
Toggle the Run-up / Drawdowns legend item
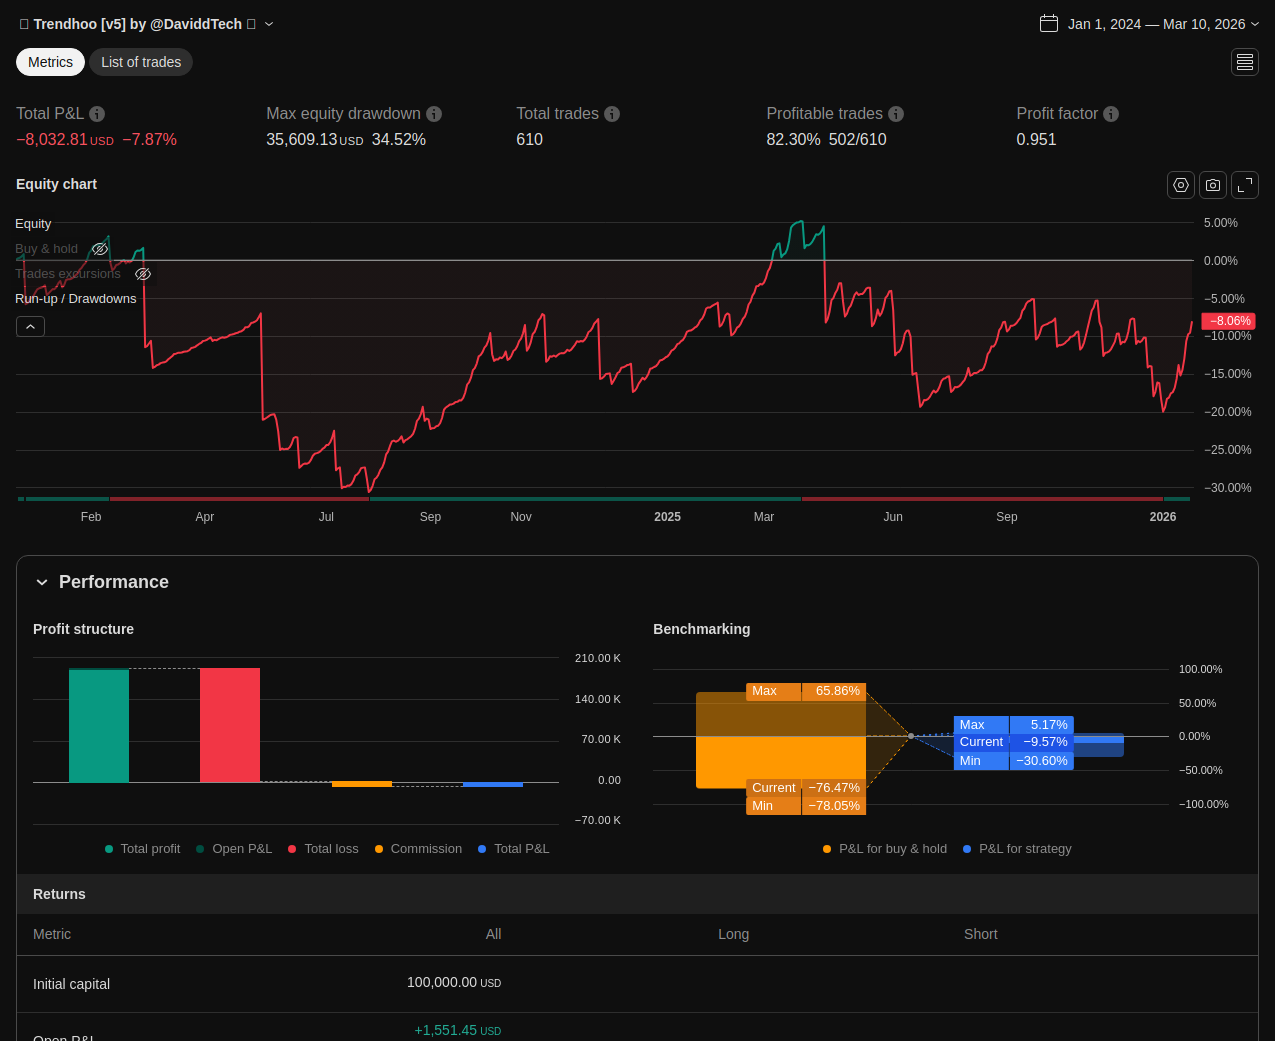click(x=76, y=299)
